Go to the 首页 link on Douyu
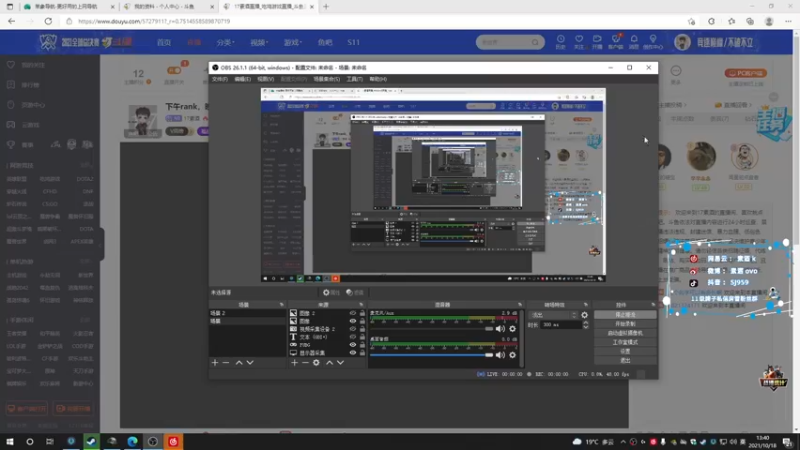800x450 pixels. [164, 42]
